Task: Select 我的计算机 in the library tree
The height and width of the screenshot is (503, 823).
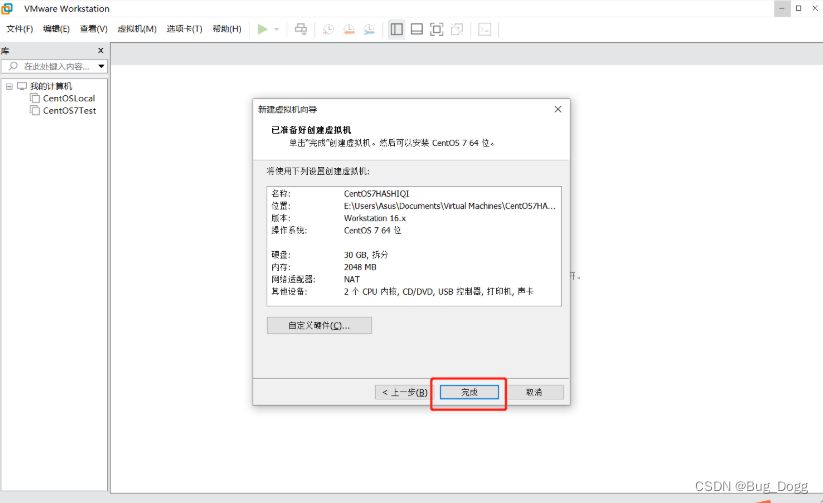Action: tap(51, 86)
